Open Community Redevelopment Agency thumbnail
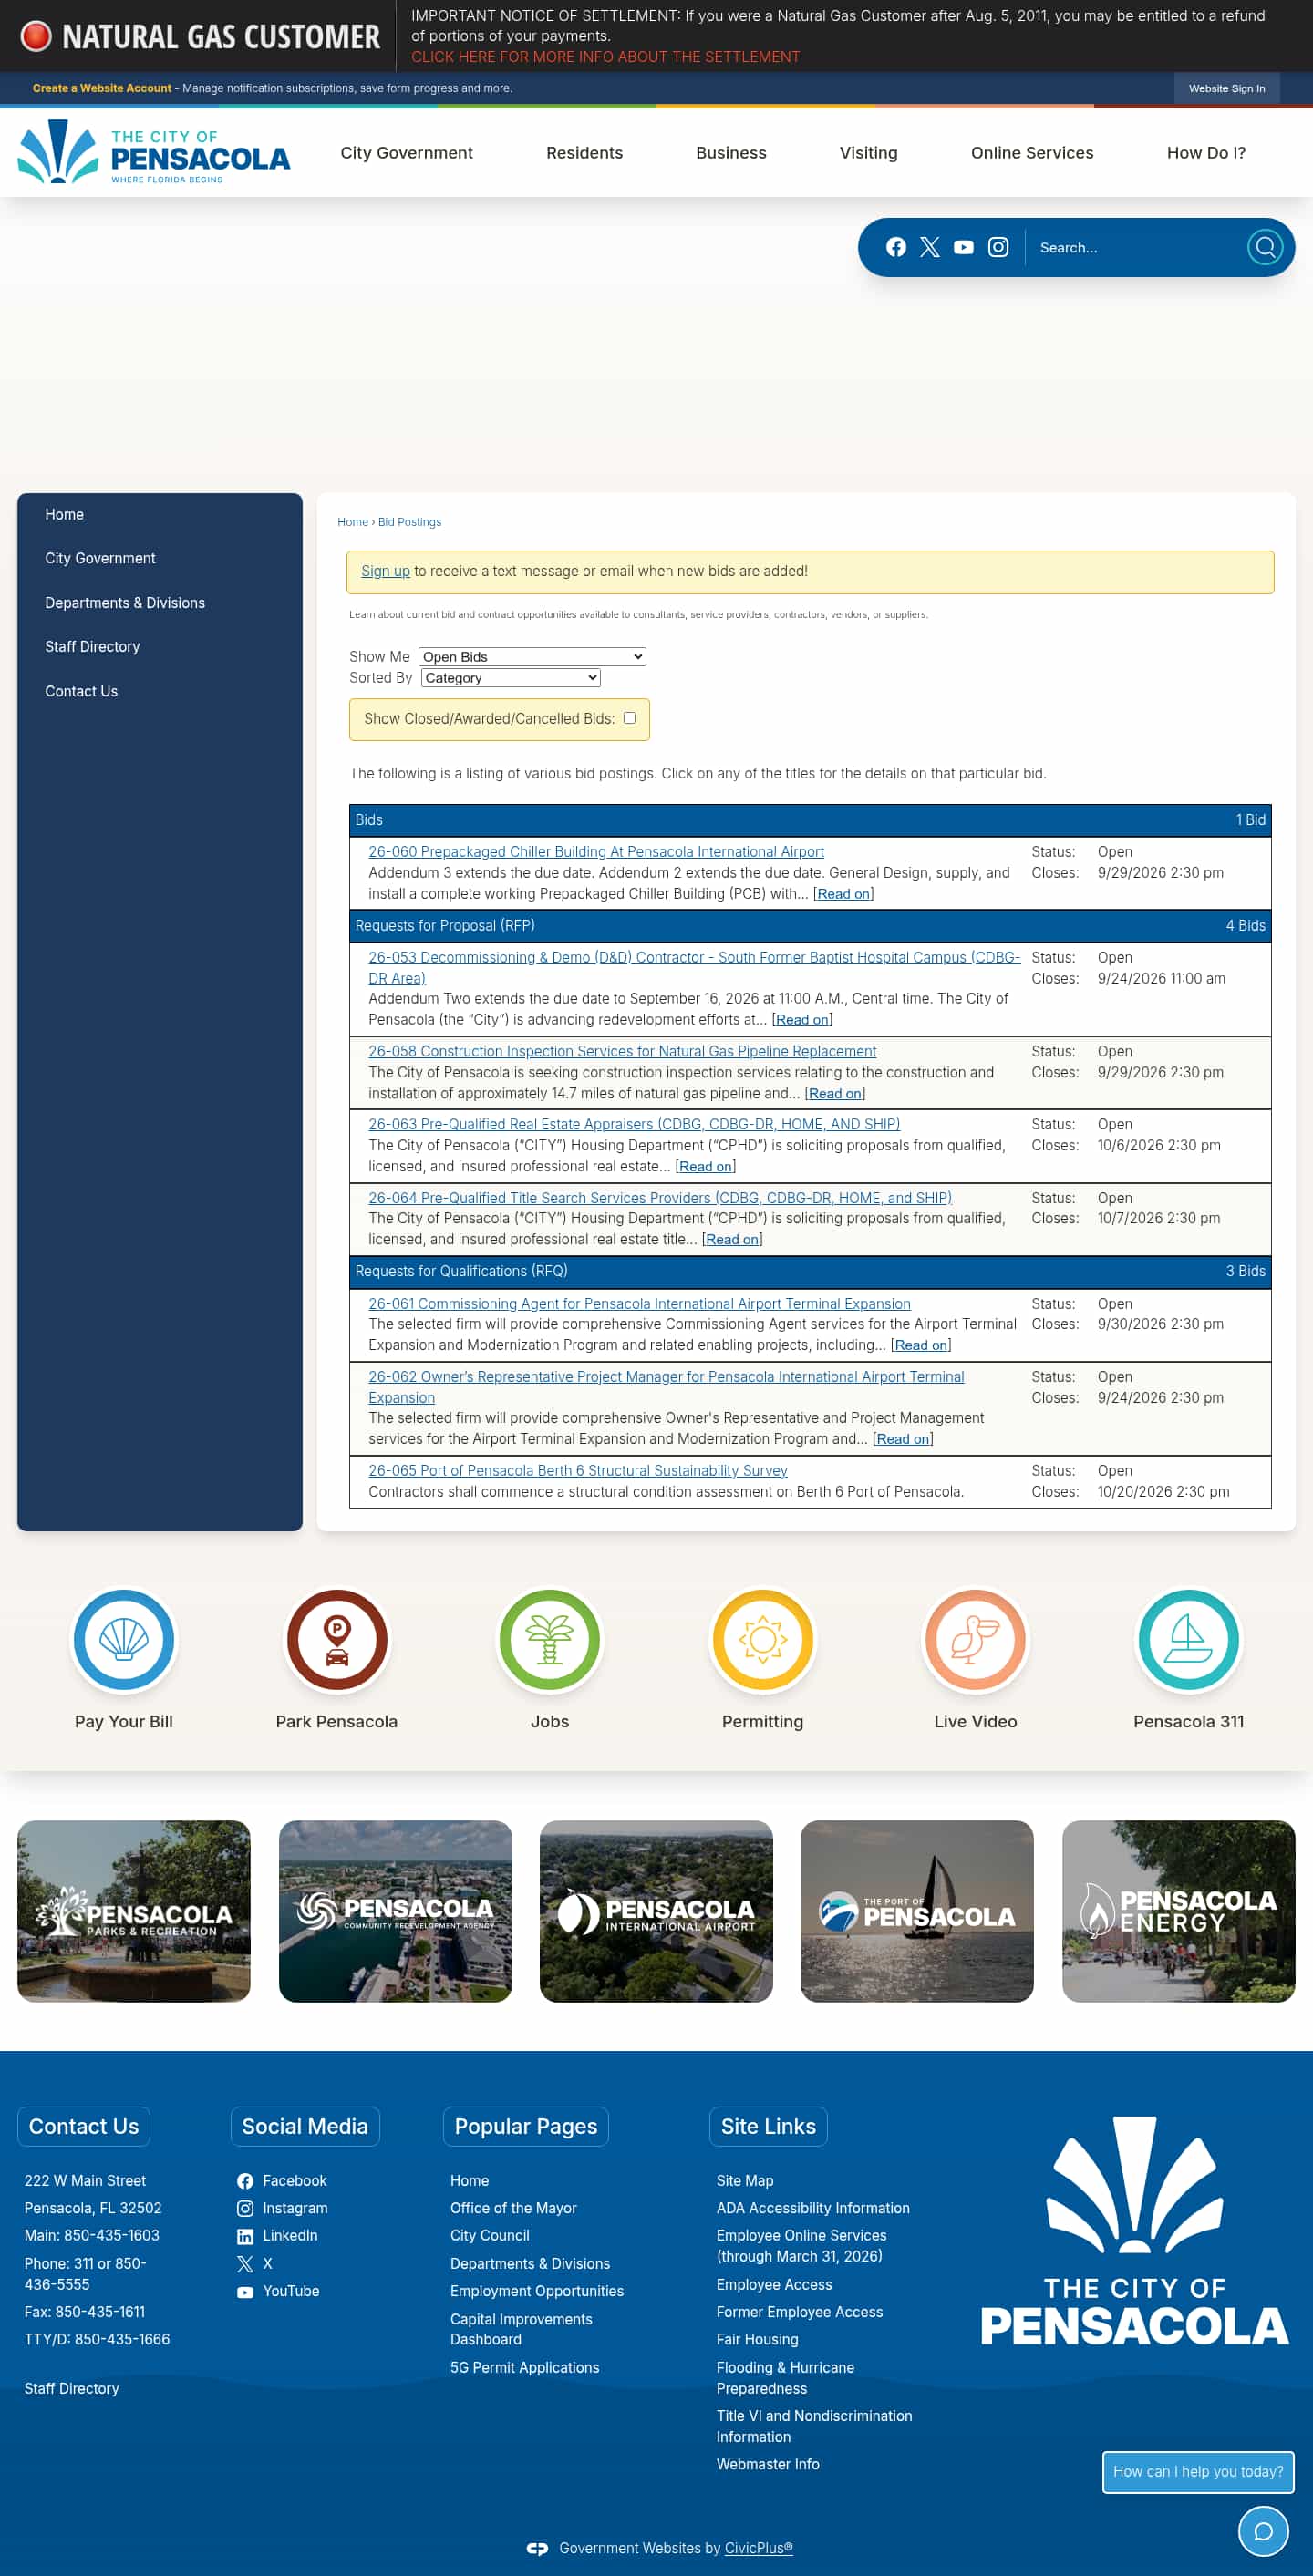Image resolution: width=1313 pixels, height=2576 pixels. tap(395, 1911)
